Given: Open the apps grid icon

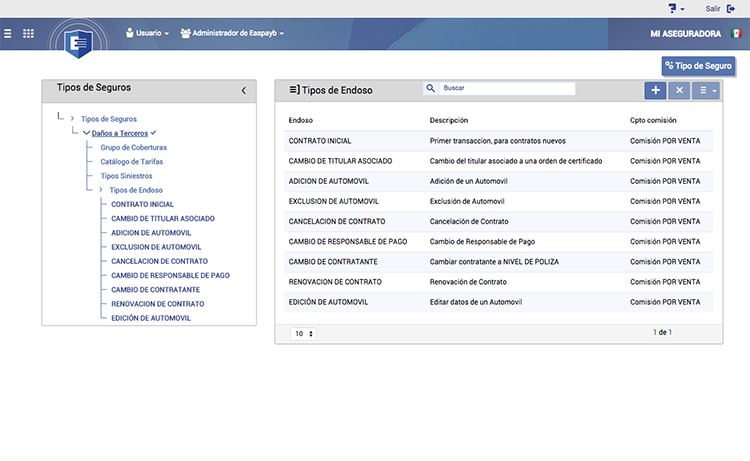Looking at the screenshot, I should coord(28,33).
